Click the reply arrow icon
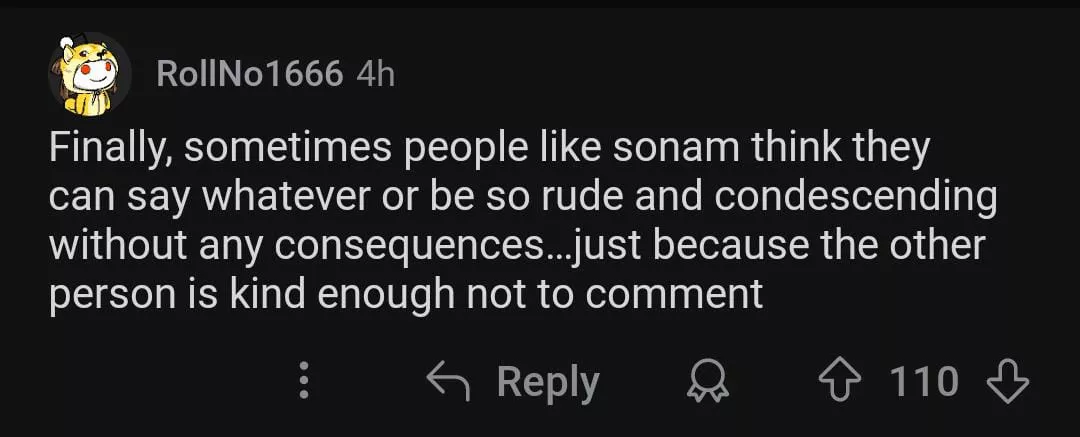 (449, 381)
